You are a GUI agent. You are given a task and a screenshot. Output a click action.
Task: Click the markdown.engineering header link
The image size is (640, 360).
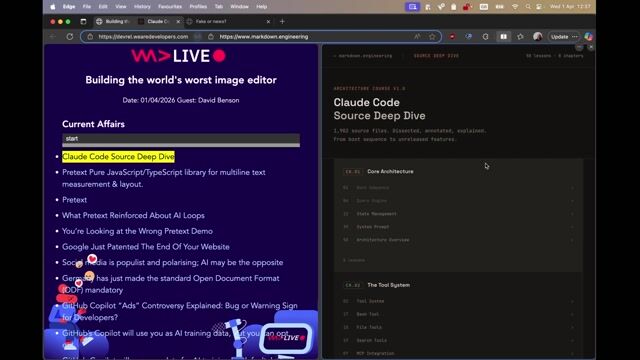[363, 56]
